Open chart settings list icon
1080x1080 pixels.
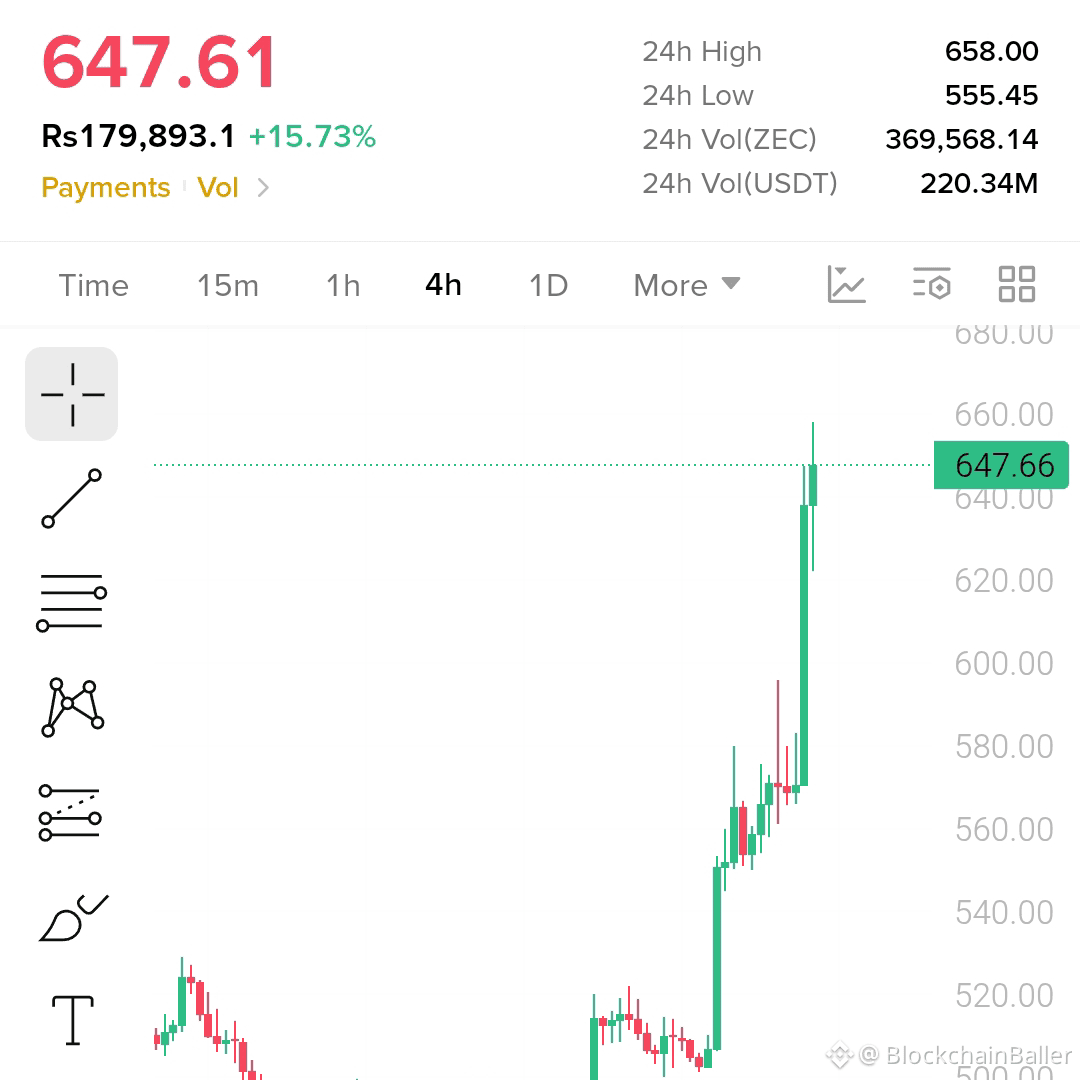(x=931, y=284)
